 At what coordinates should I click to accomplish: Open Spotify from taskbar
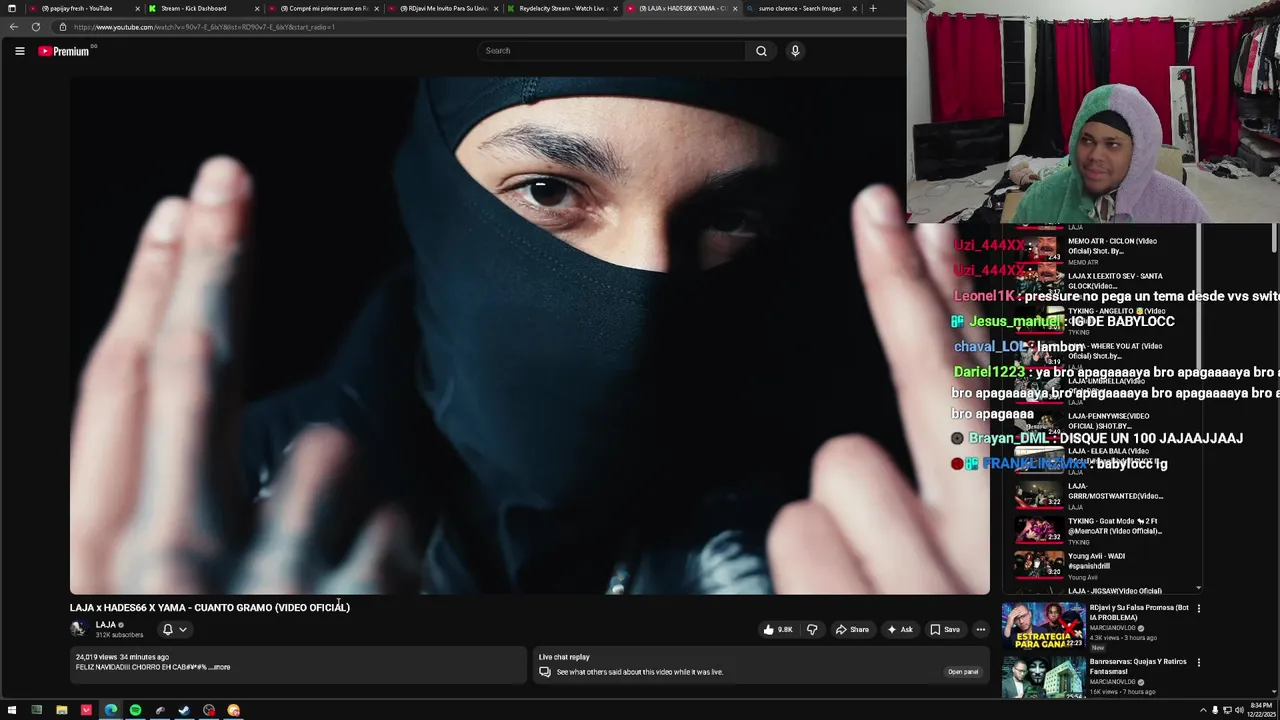coord(135,710)
